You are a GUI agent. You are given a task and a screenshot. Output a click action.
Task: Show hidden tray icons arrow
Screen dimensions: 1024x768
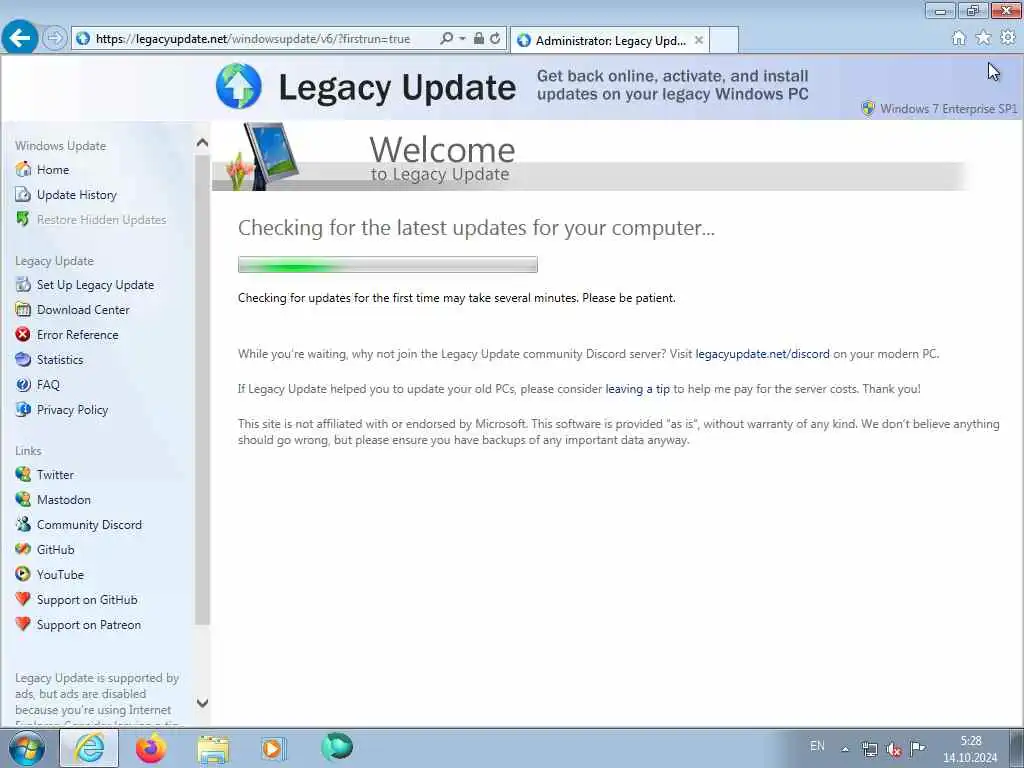click(845, 749)
